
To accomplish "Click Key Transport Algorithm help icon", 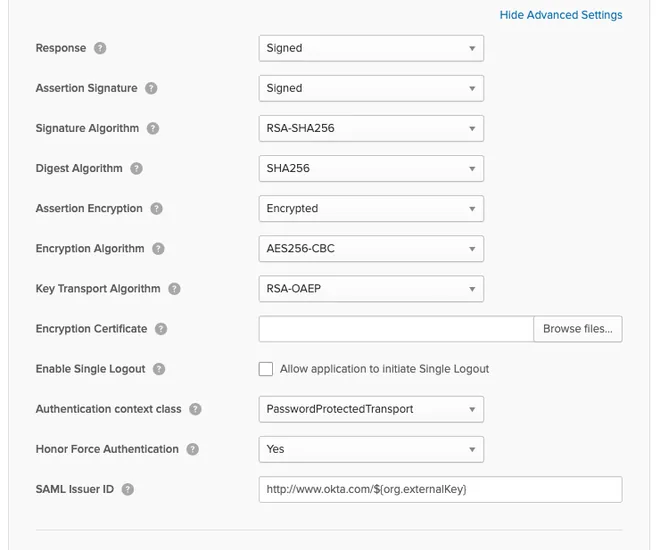I will pos(174,289).
